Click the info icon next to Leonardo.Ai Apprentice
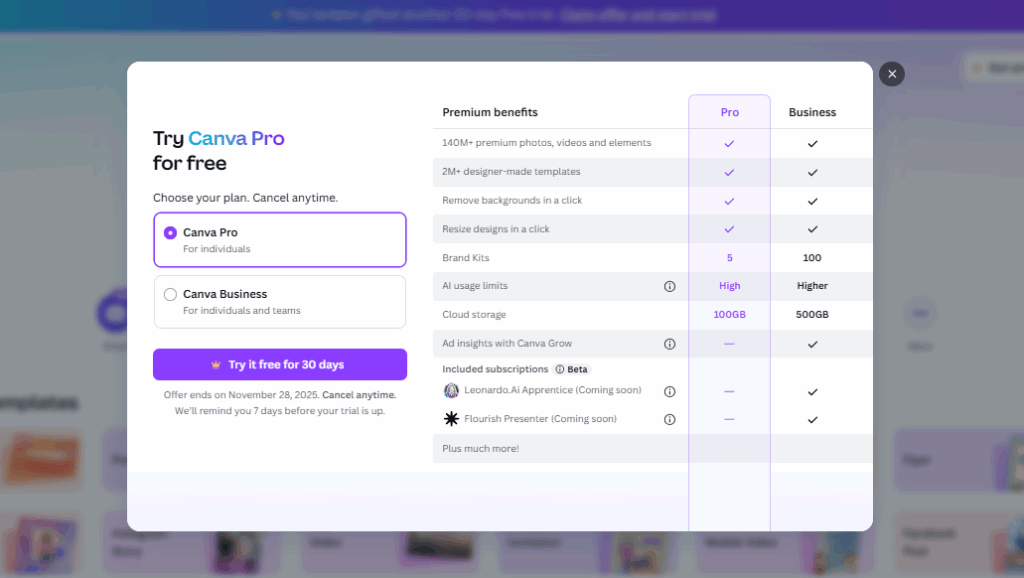Viewport: 1024px width, 578px height. point(669,391)
